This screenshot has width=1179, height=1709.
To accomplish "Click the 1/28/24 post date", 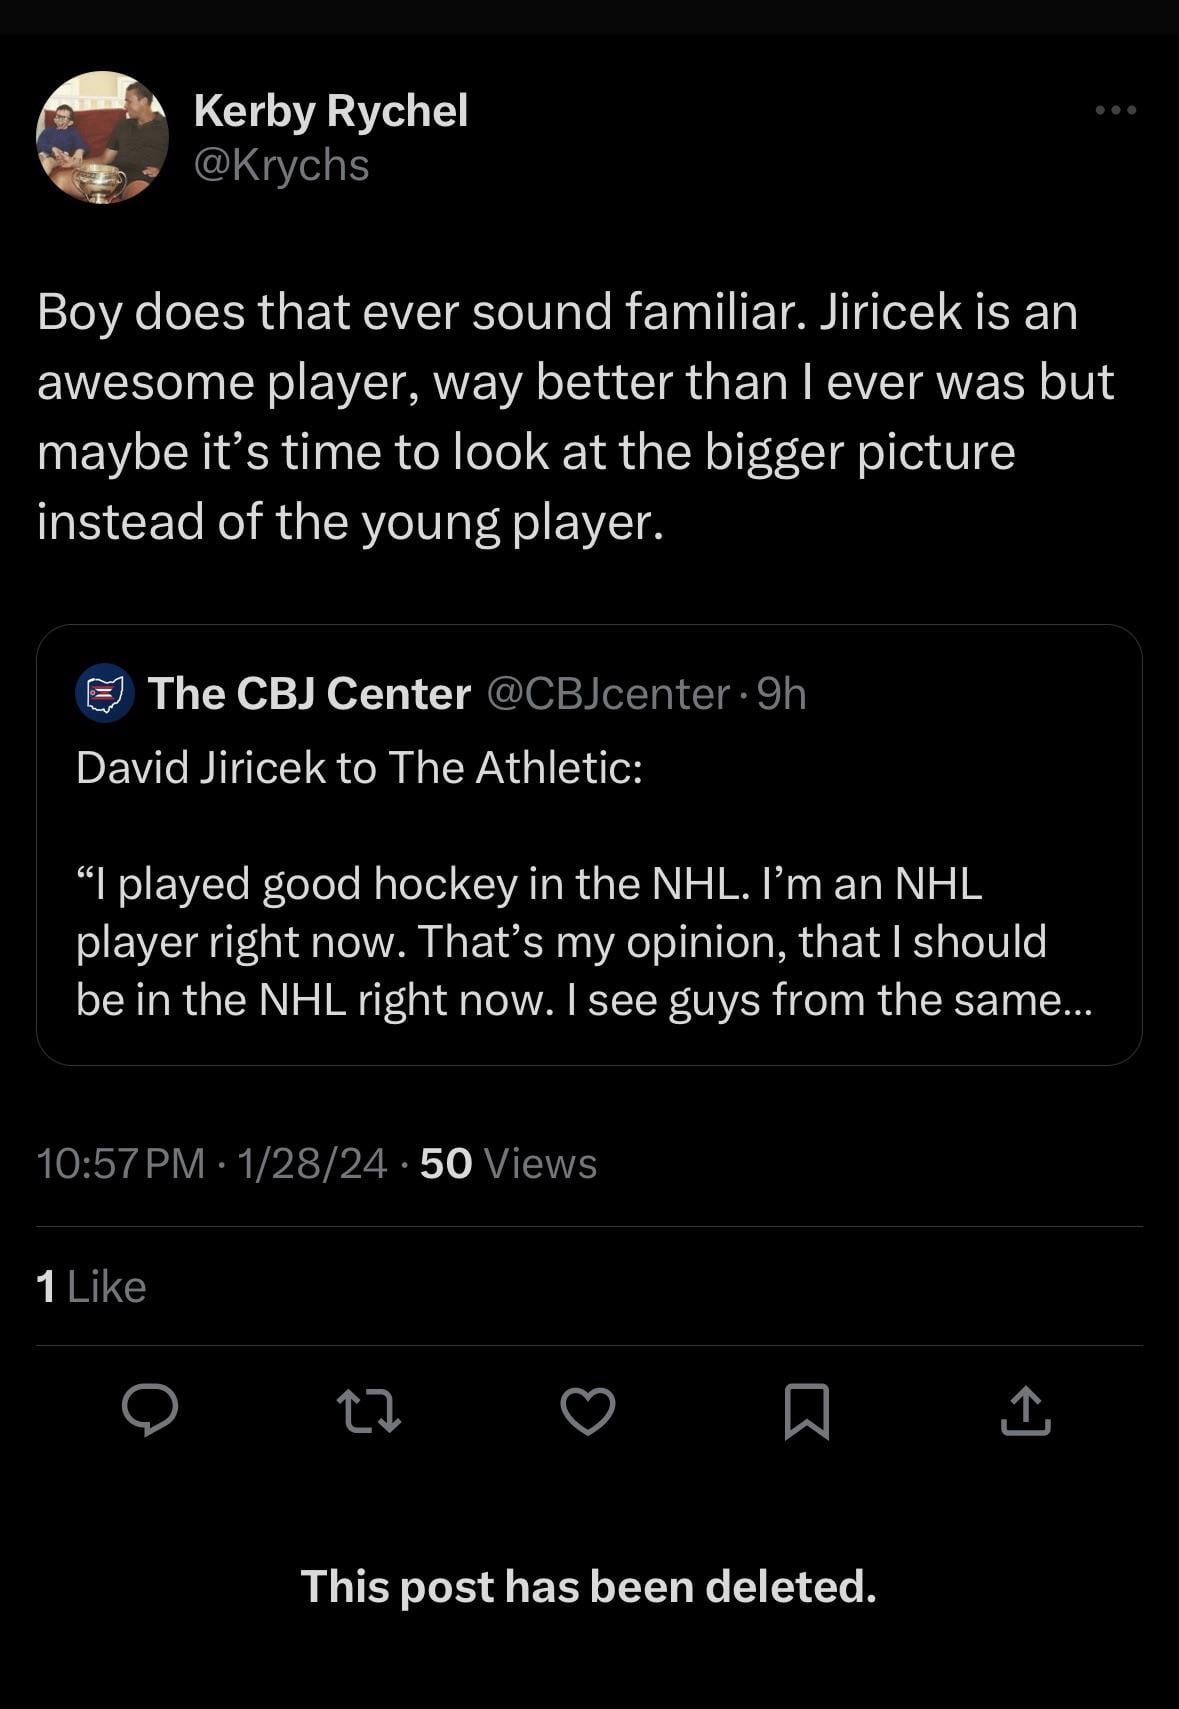I will (x=312, y=1163).
